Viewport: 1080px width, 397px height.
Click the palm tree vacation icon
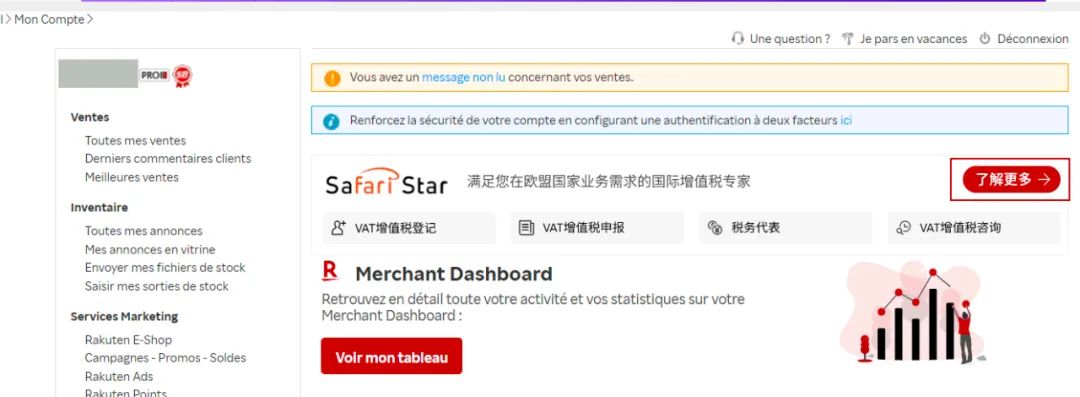pos(848,39)
